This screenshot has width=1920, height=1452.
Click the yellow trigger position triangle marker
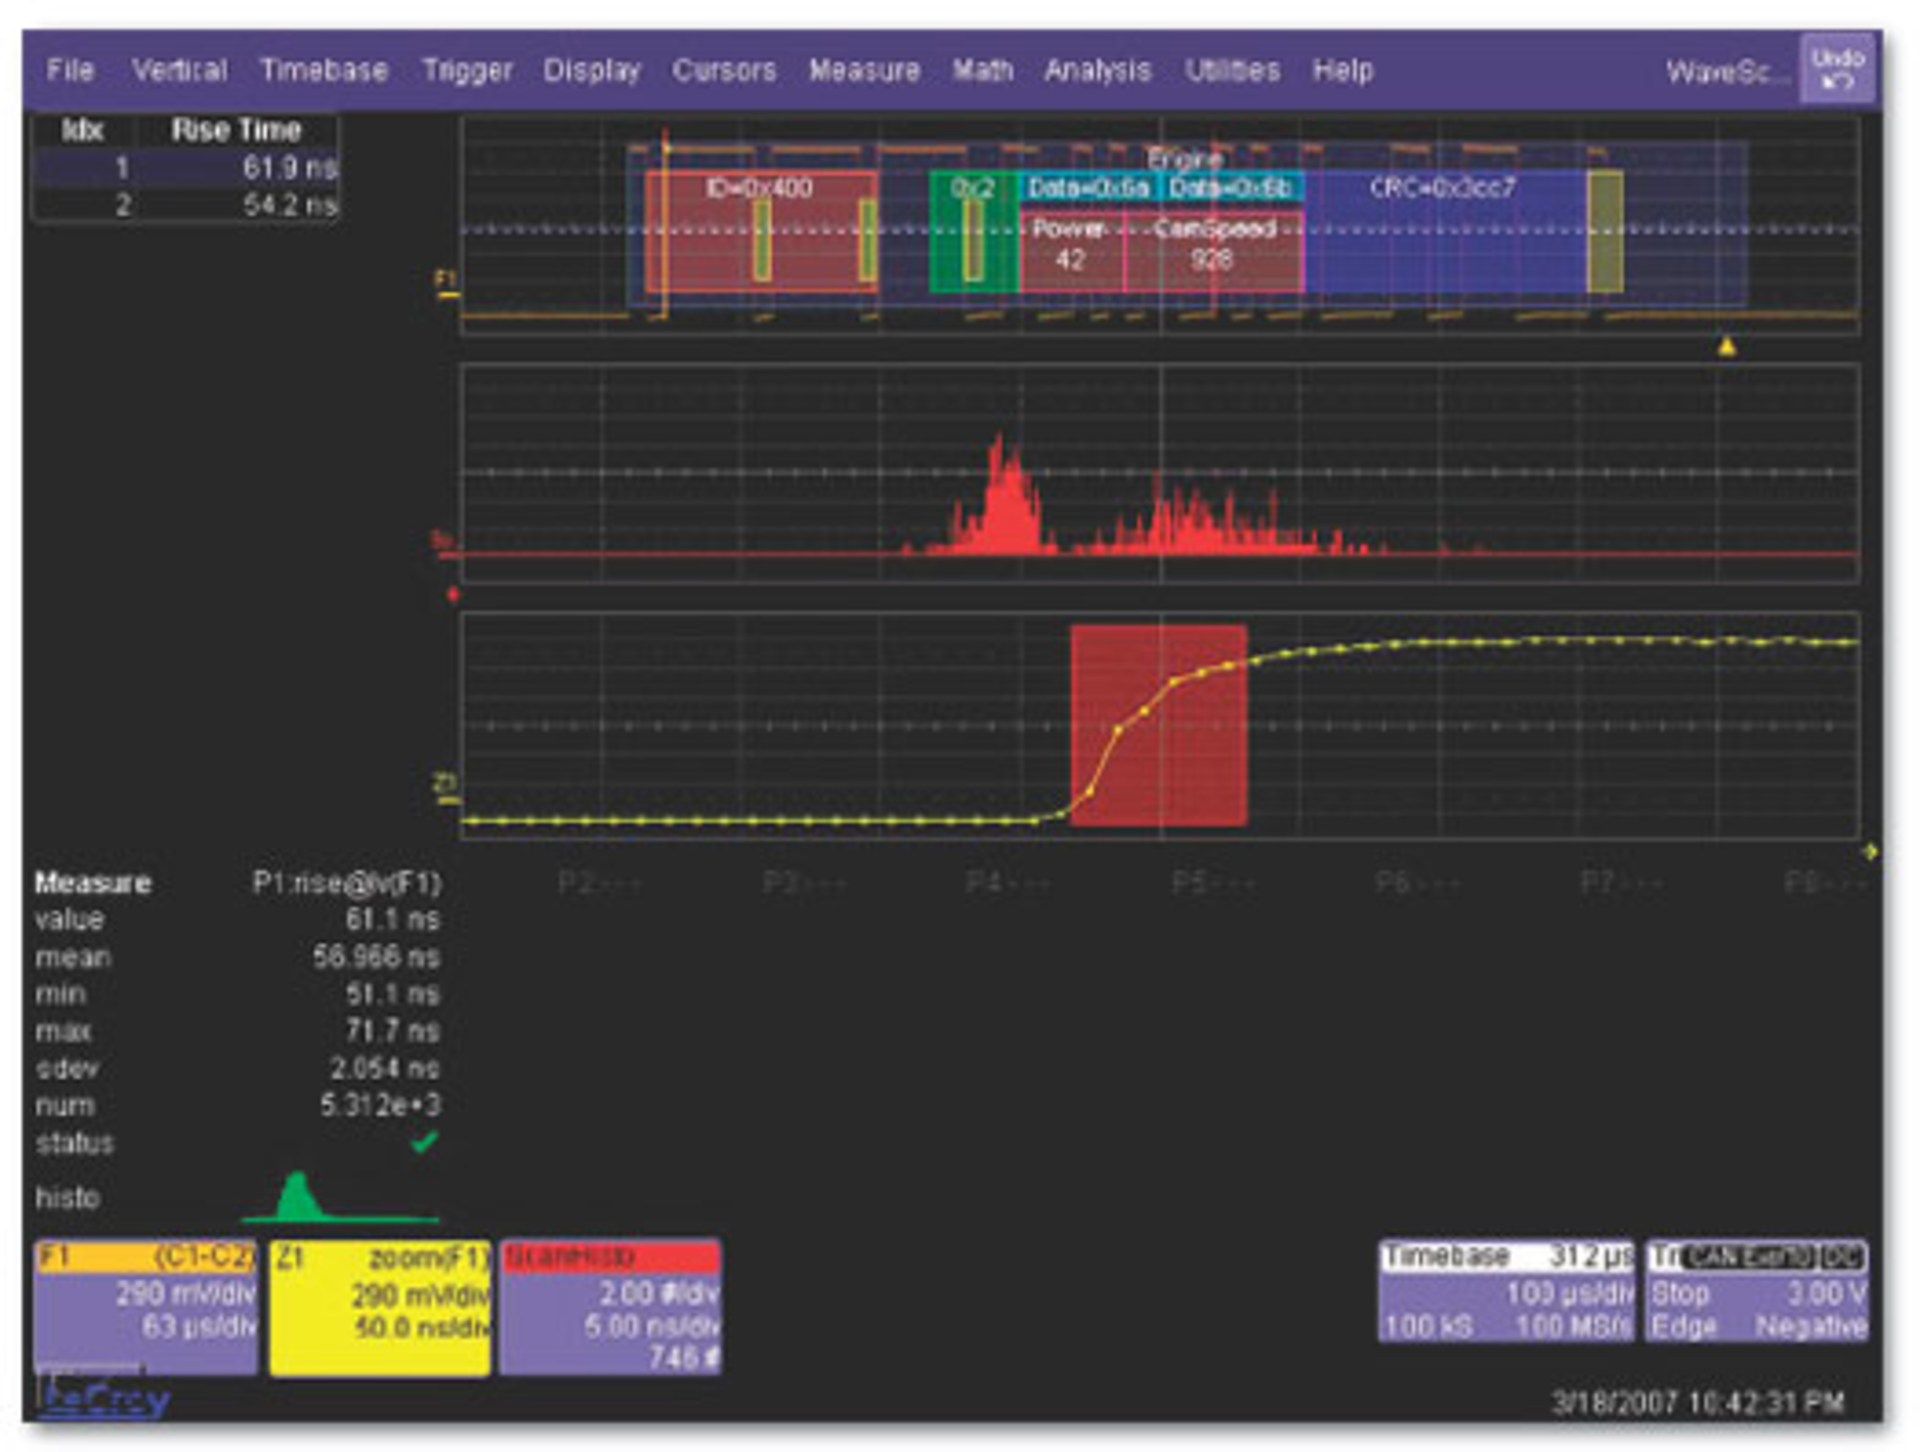1726,347
